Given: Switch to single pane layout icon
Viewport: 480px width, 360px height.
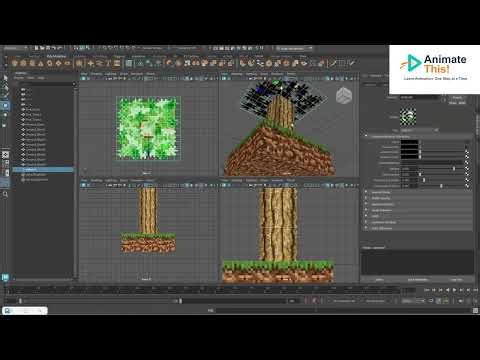Looking at the screenshot, I should (x=5, y=154).
